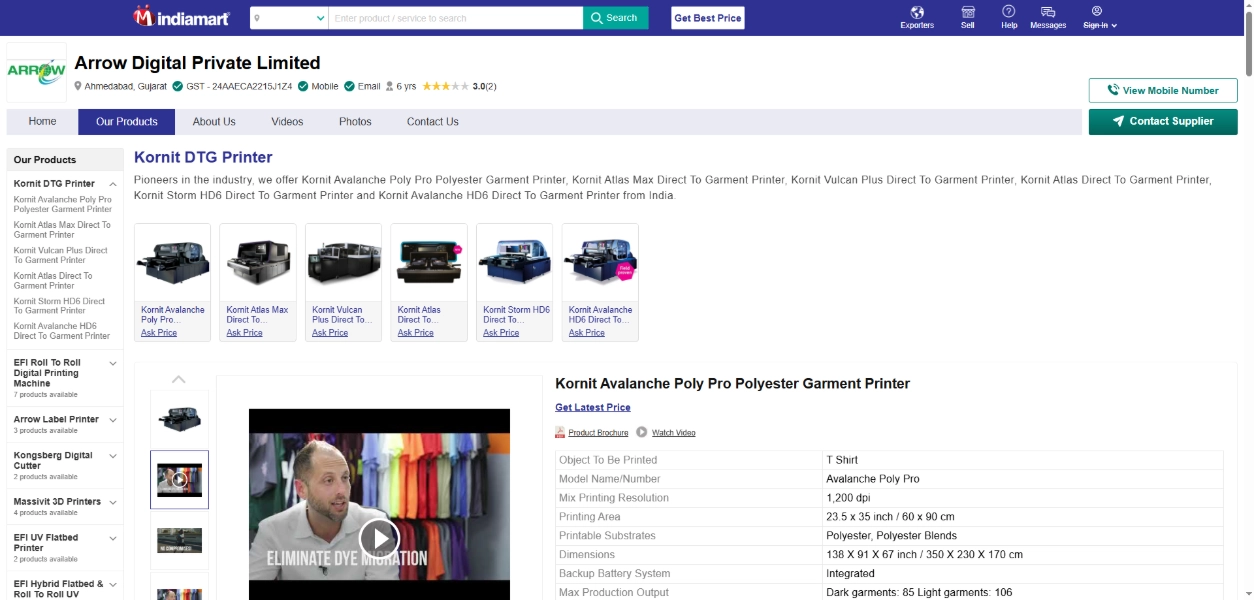Click the Sell store icon
The width and height of the screenshot is (1254, 600).
(x=968, y=12)
